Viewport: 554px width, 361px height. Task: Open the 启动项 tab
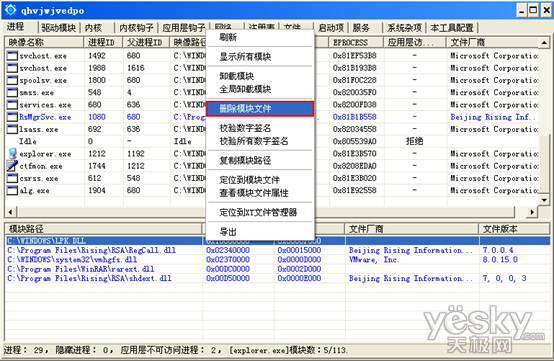click(331, 28)
